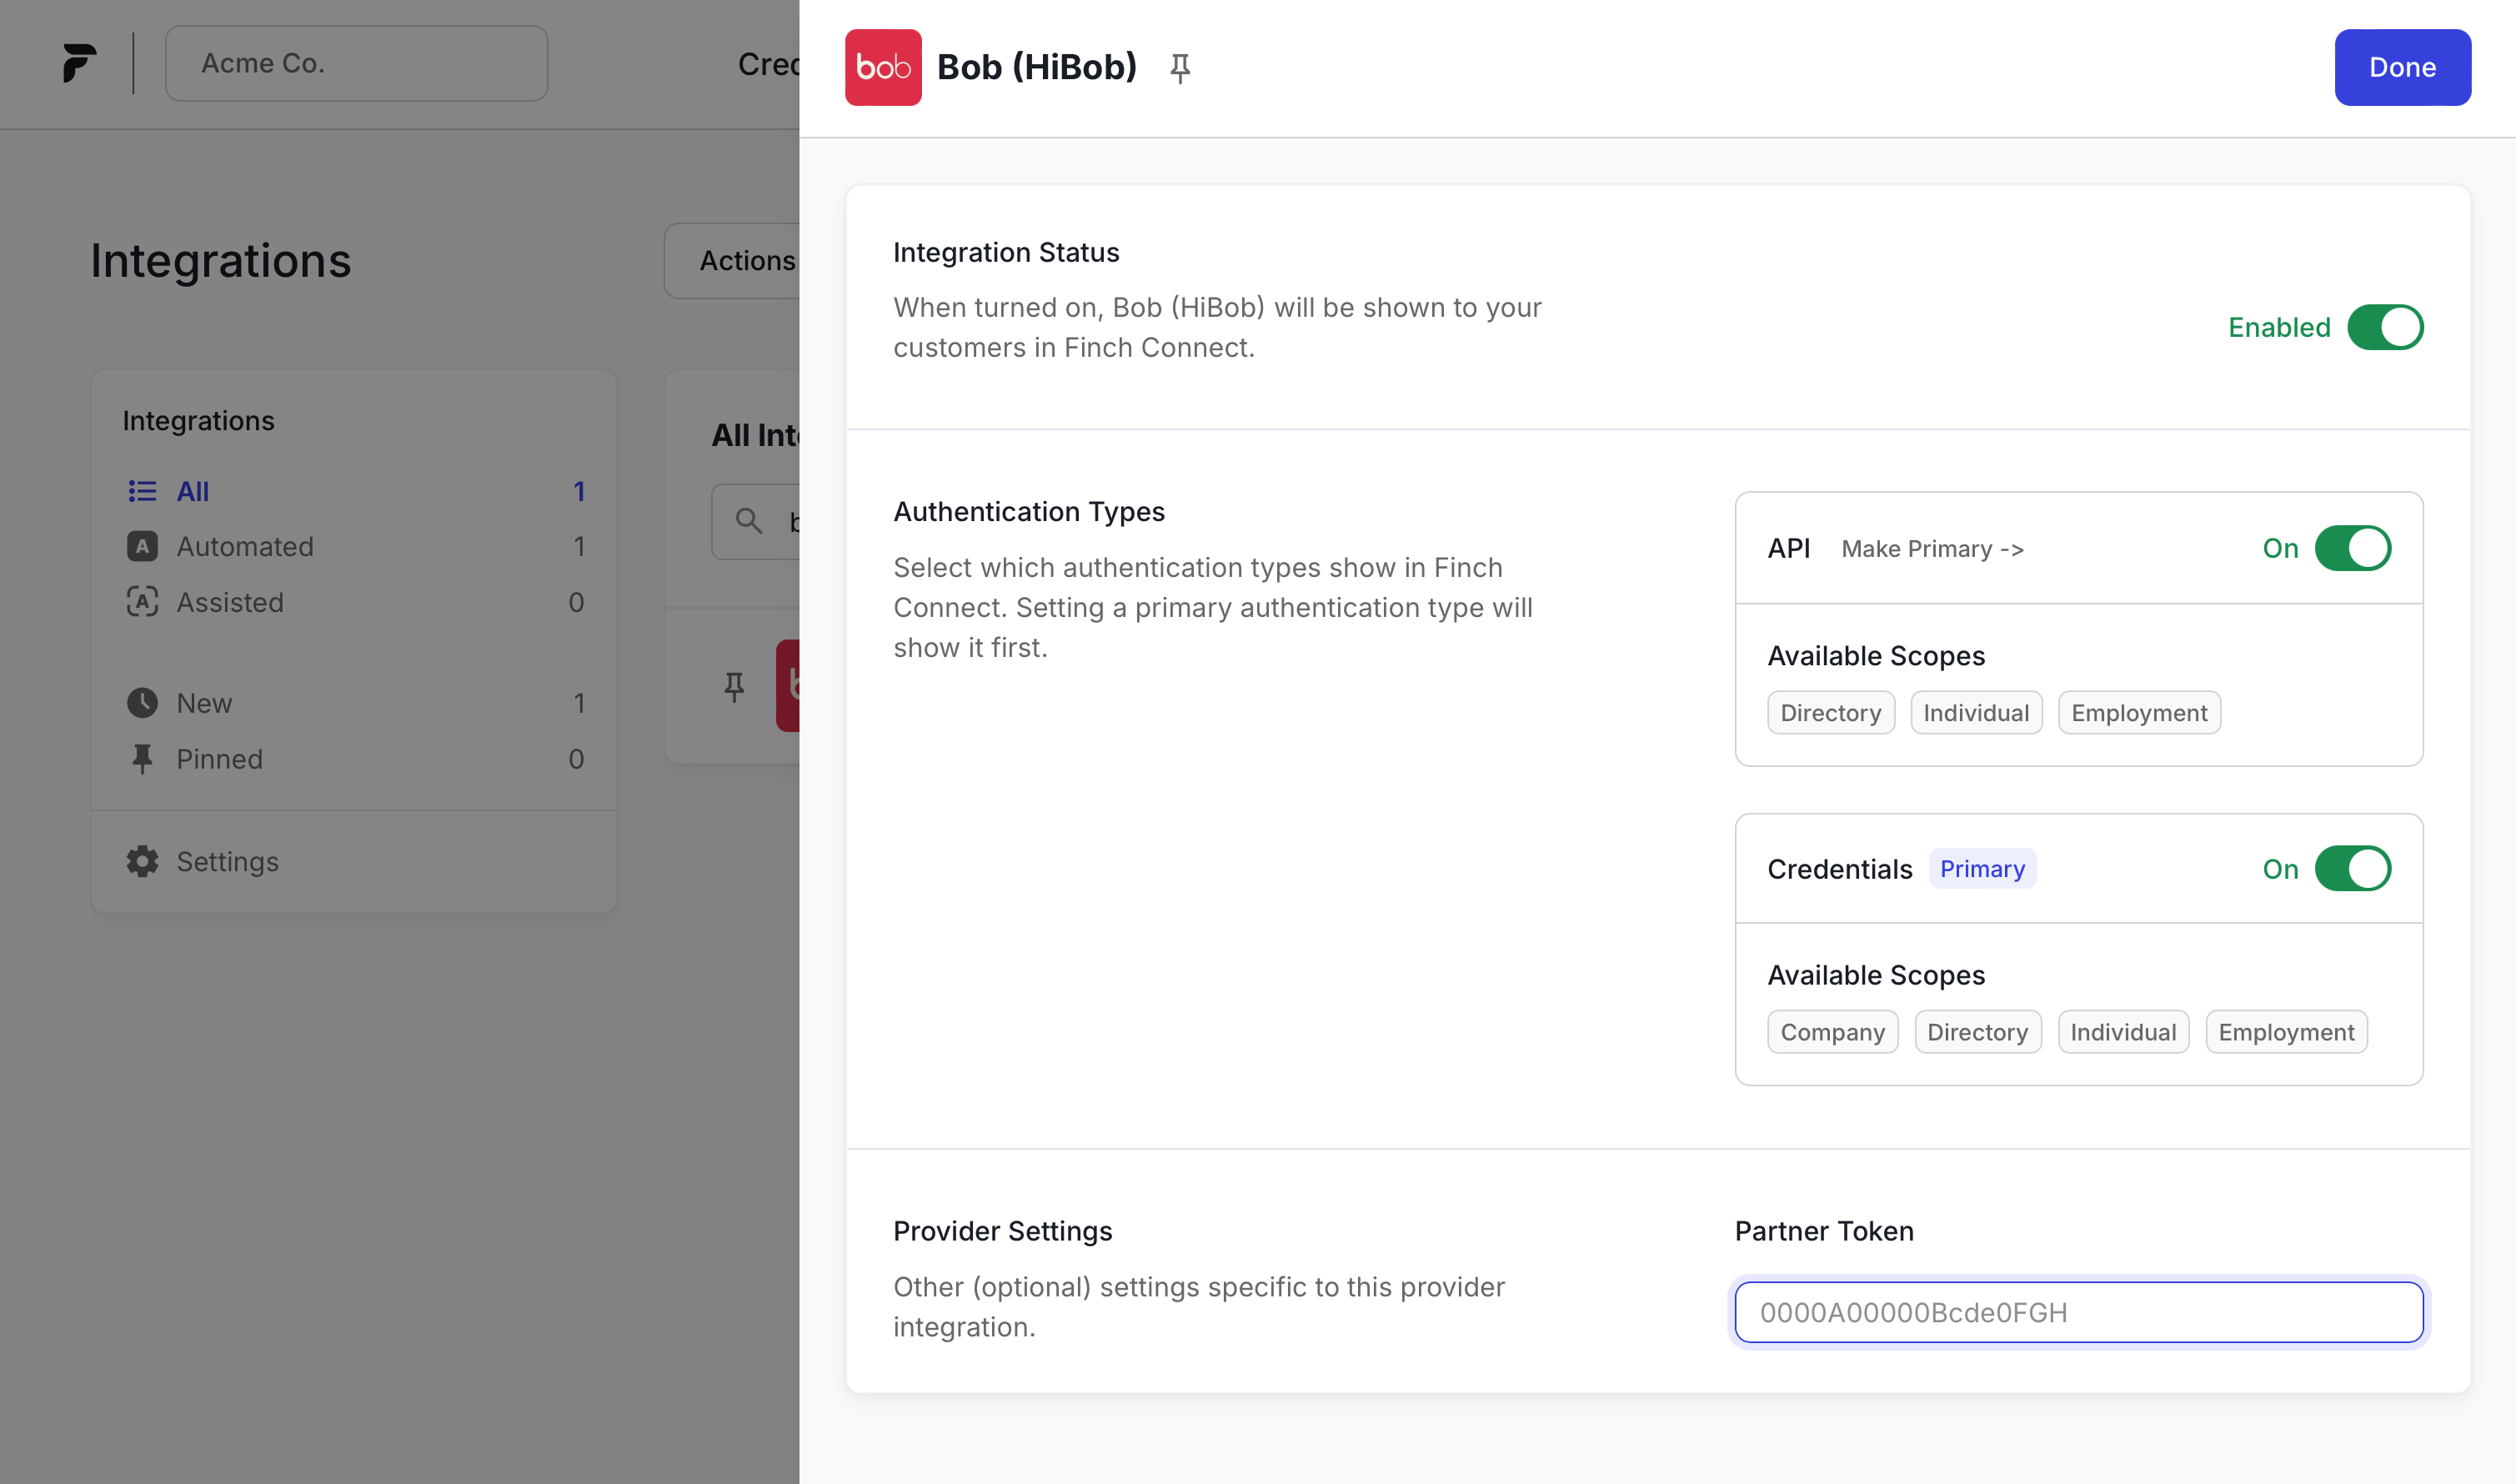Click the Done button
The image size is (2516, 1484).
tap(2401, 67)
